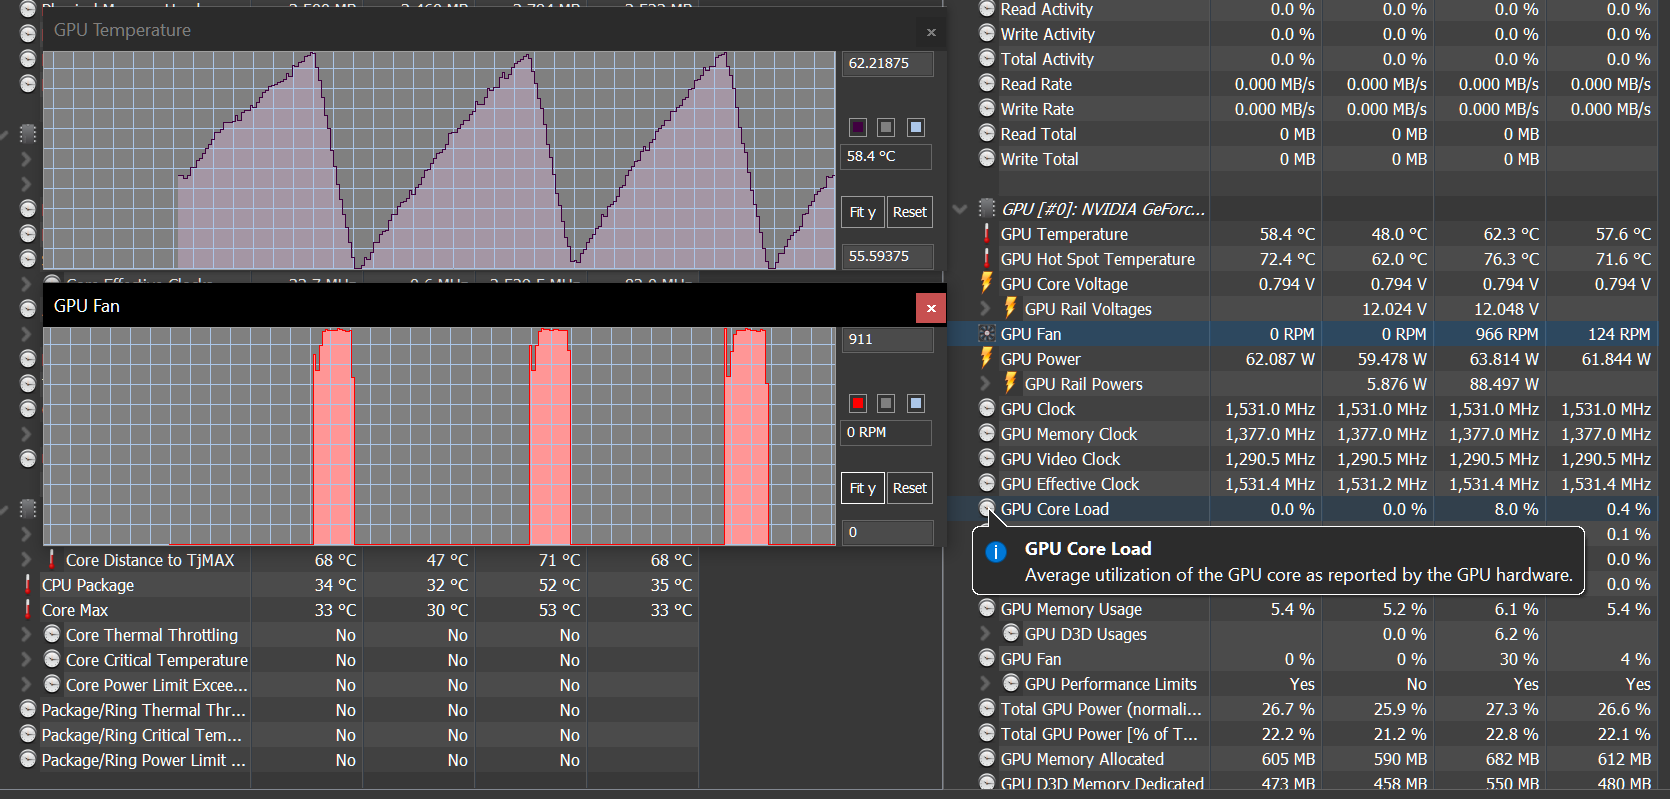Click the Package/Ring Critical Tem... row icon

pyautogui.click(x=28, y=734)
